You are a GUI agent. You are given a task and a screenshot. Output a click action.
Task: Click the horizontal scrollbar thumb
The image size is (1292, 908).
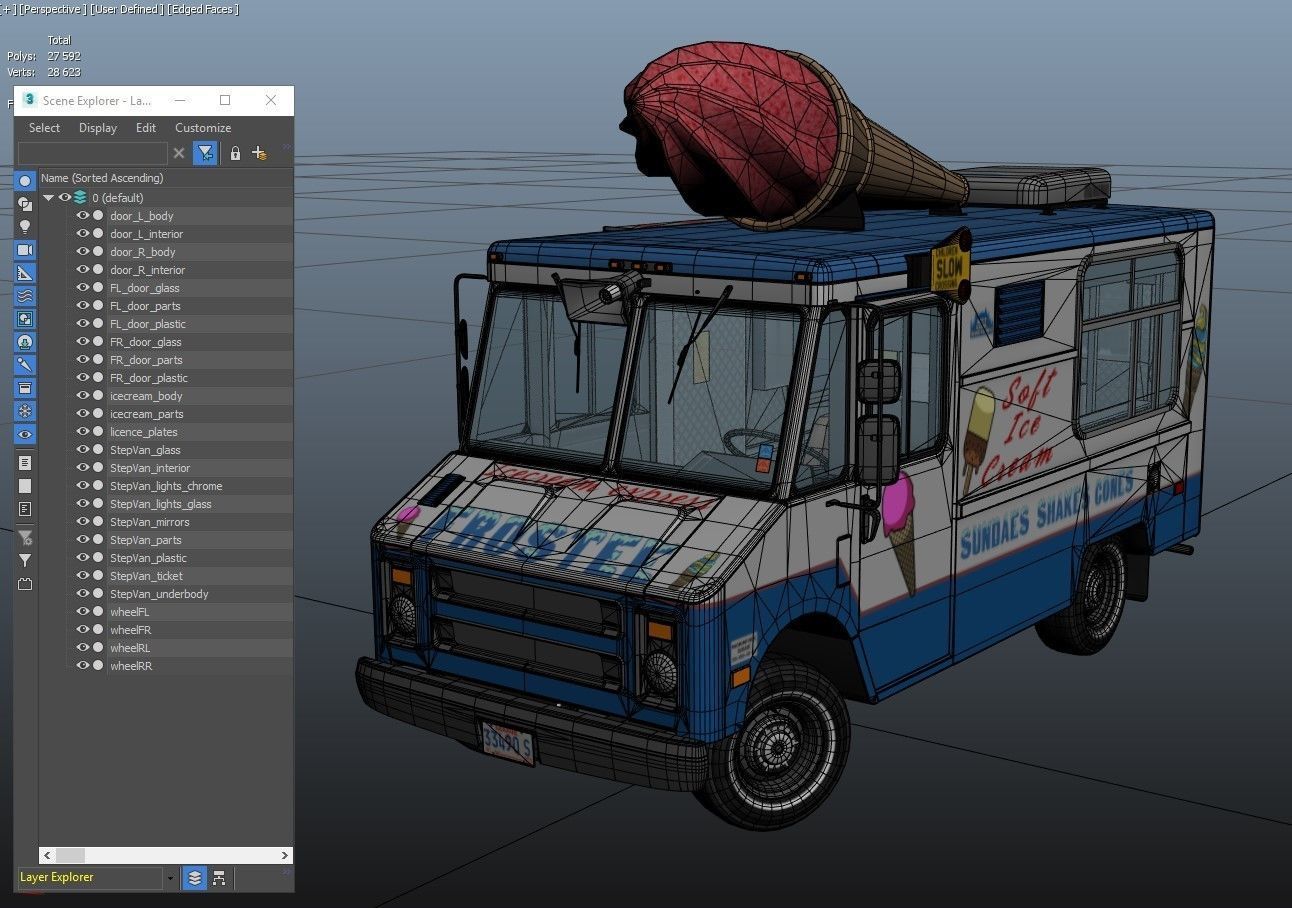70,856
